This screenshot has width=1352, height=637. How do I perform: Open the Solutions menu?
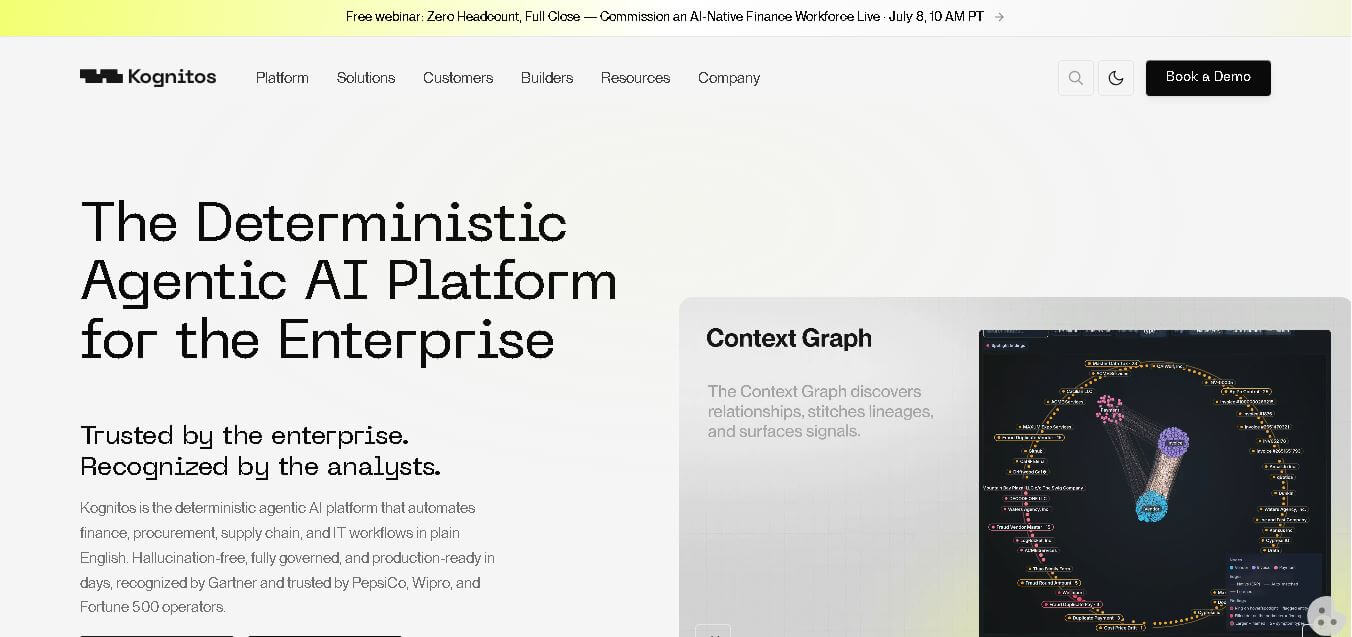pos(366,78)
